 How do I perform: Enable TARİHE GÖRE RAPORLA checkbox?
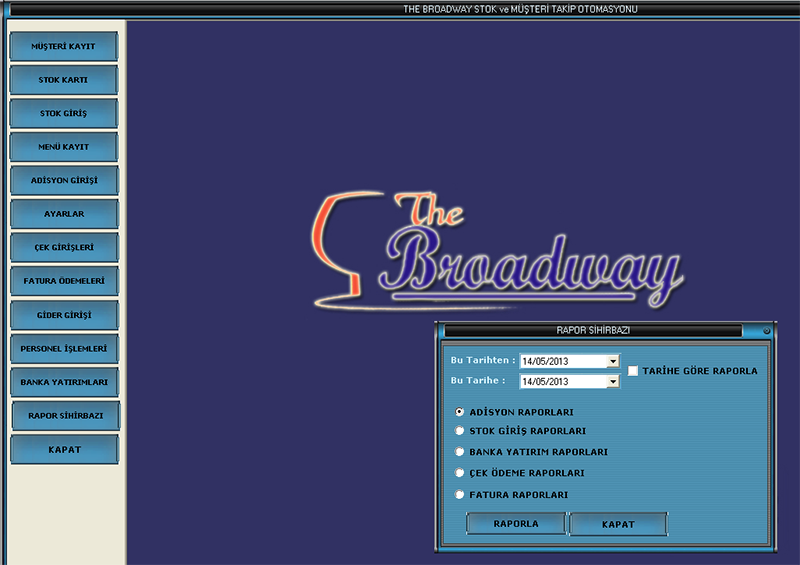pos(633,371)
